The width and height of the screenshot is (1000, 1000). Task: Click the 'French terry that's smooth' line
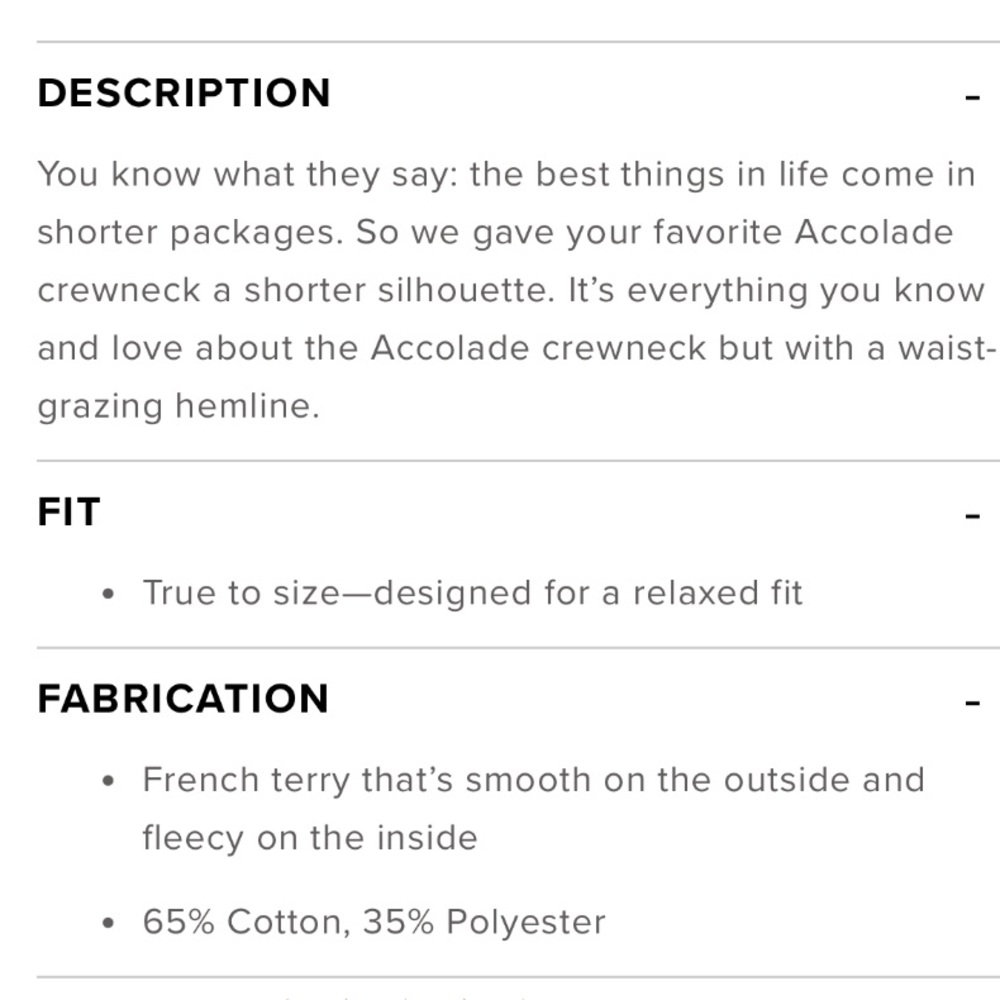(533, 780)
